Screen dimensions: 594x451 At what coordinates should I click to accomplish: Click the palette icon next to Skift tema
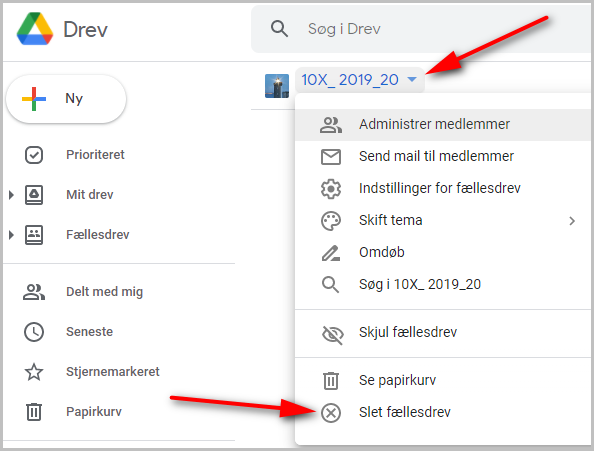pos(331,220)
